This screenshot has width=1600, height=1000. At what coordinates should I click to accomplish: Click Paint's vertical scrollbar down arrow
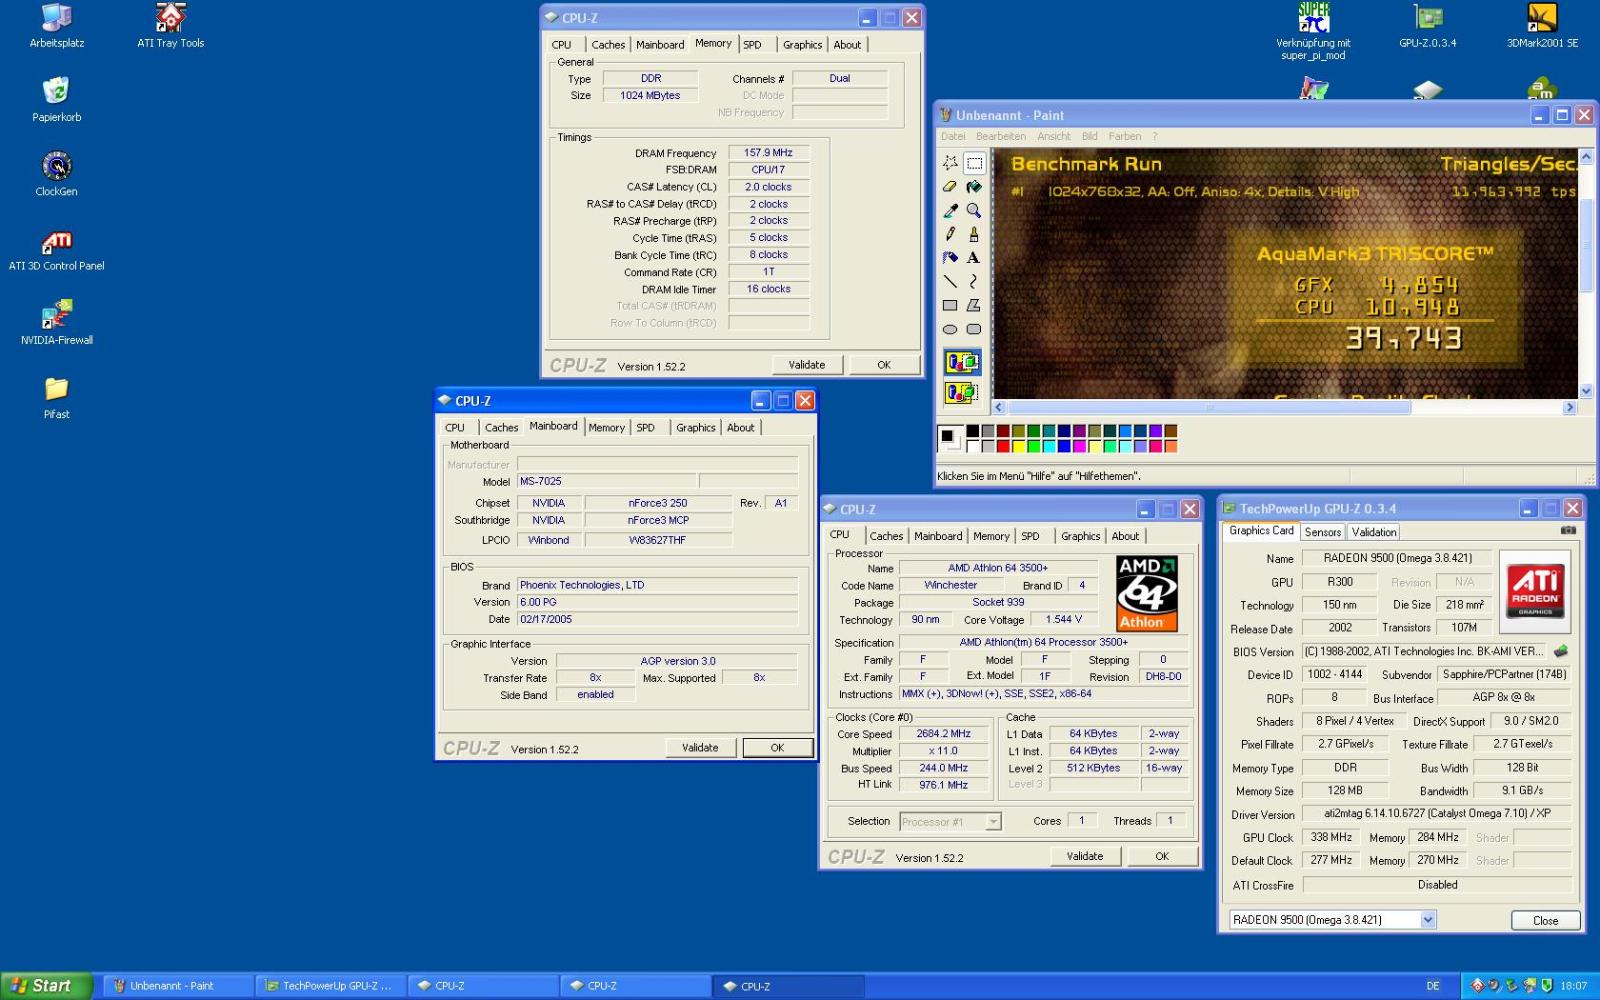1586,391
